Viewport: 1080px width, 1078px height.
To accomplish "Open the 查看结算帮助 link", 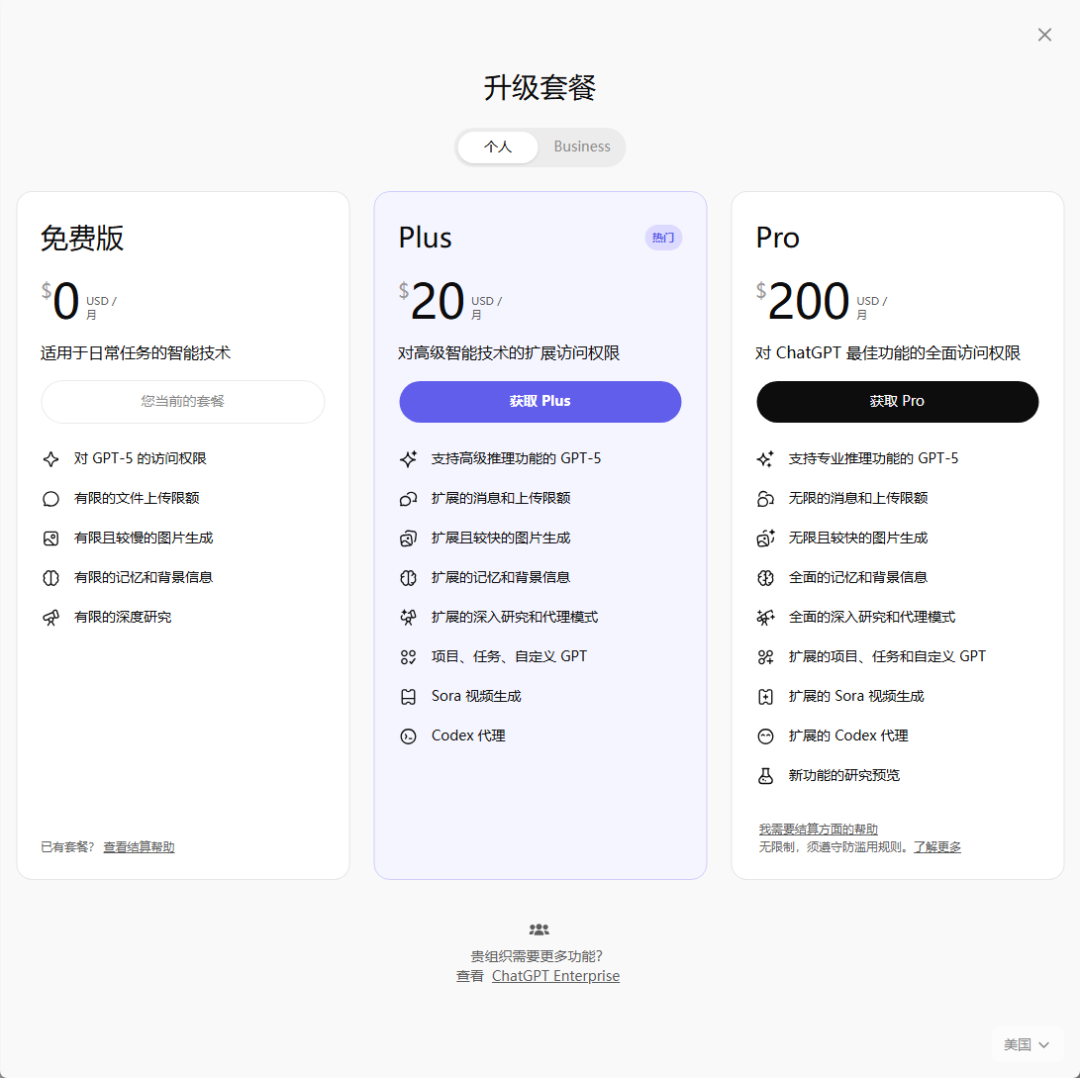I will pos(139,847).
